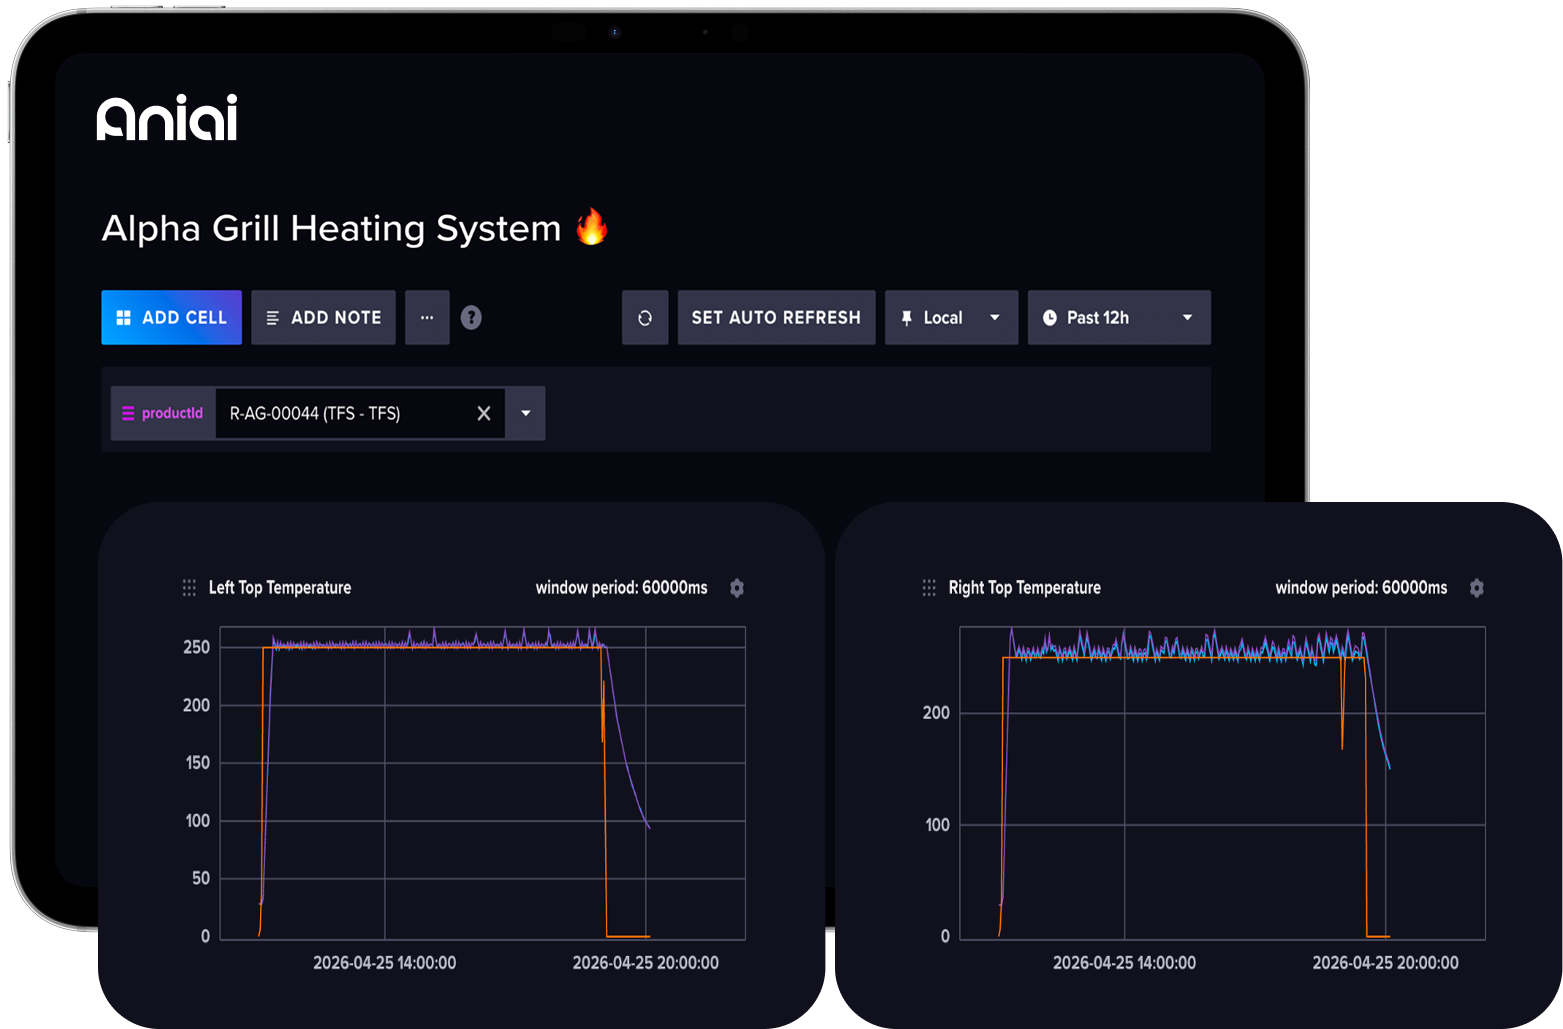Screen dimensions: 1563x1029
Task: Open the Local timezone dropdown
Action: tap(951, 317)
